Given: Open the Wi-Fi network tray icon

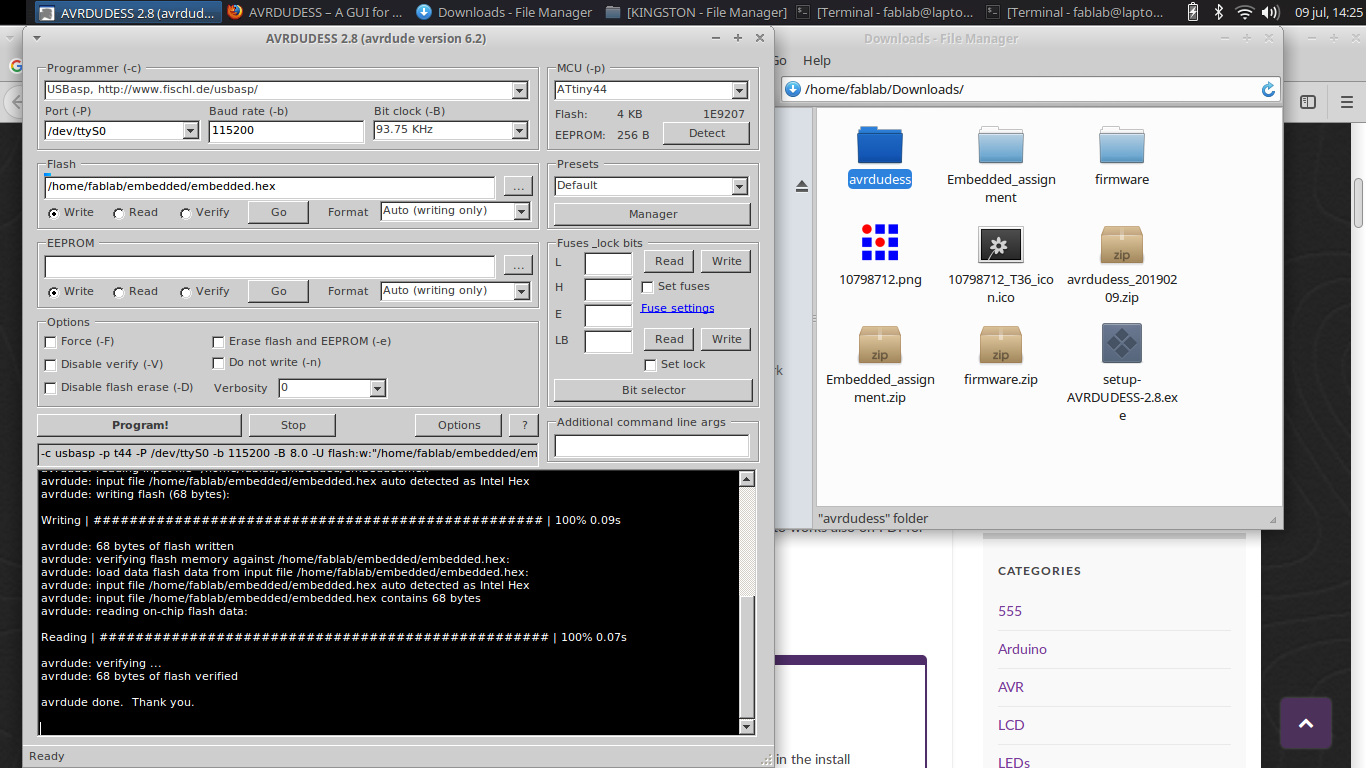Looking at the screenshot, I should [x=1245, y=12].
